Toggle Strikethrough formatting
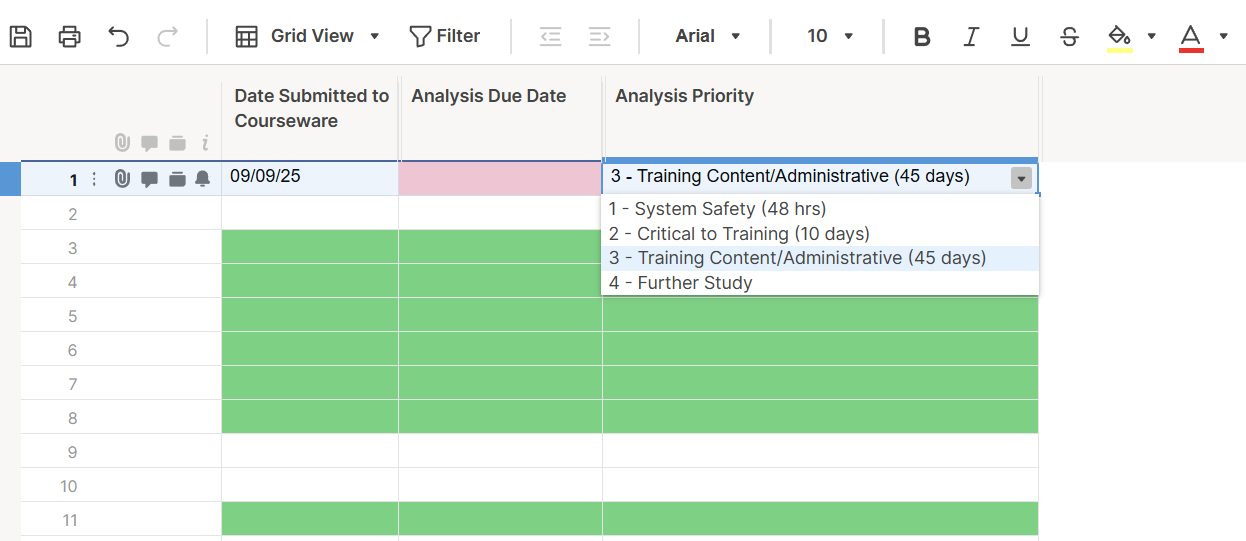This screenshot has width=1246, height=541. 1069,37
